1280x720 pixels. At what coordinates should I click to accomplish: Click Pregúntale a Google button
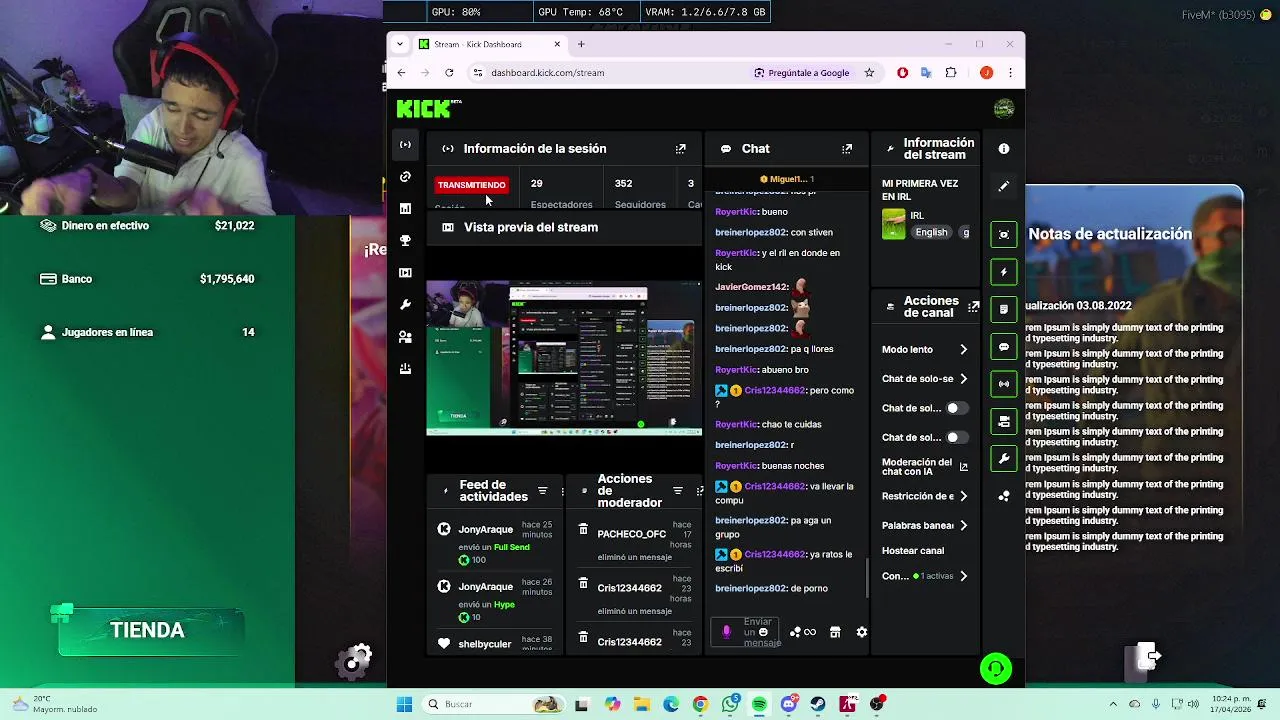point(802,73)
